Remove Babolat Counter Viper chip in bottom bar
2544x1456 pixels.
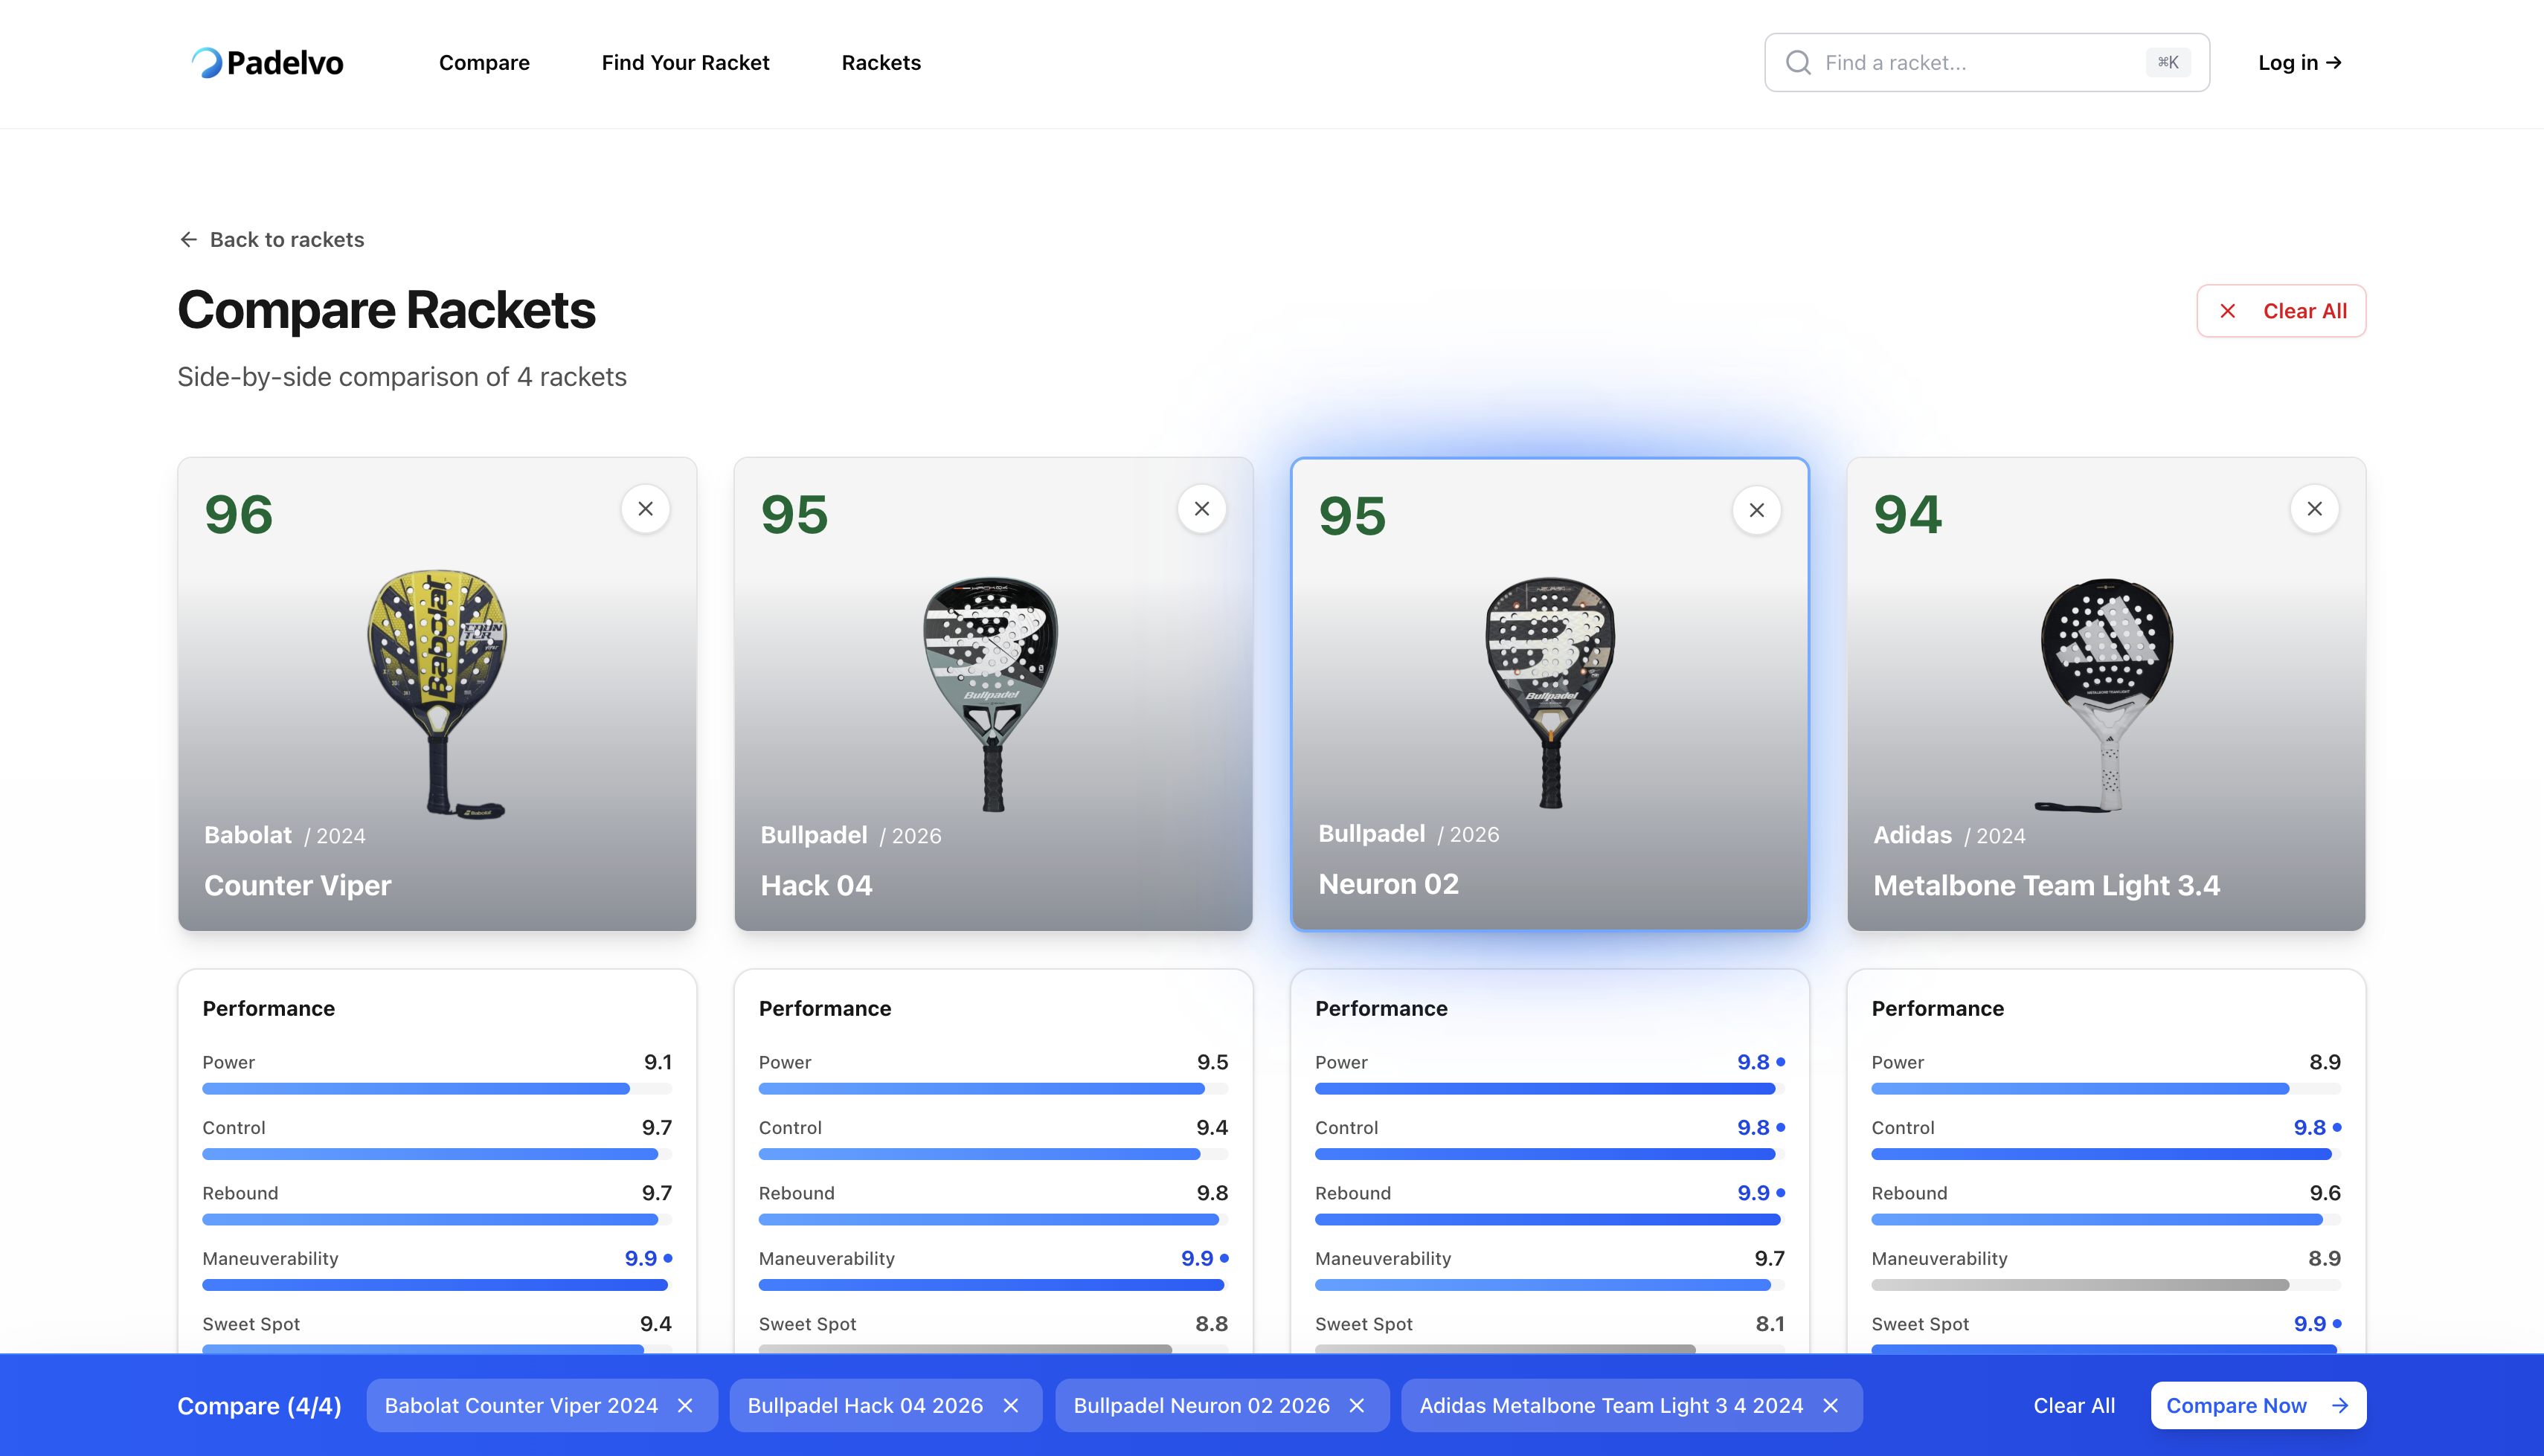coord(685,1405)
